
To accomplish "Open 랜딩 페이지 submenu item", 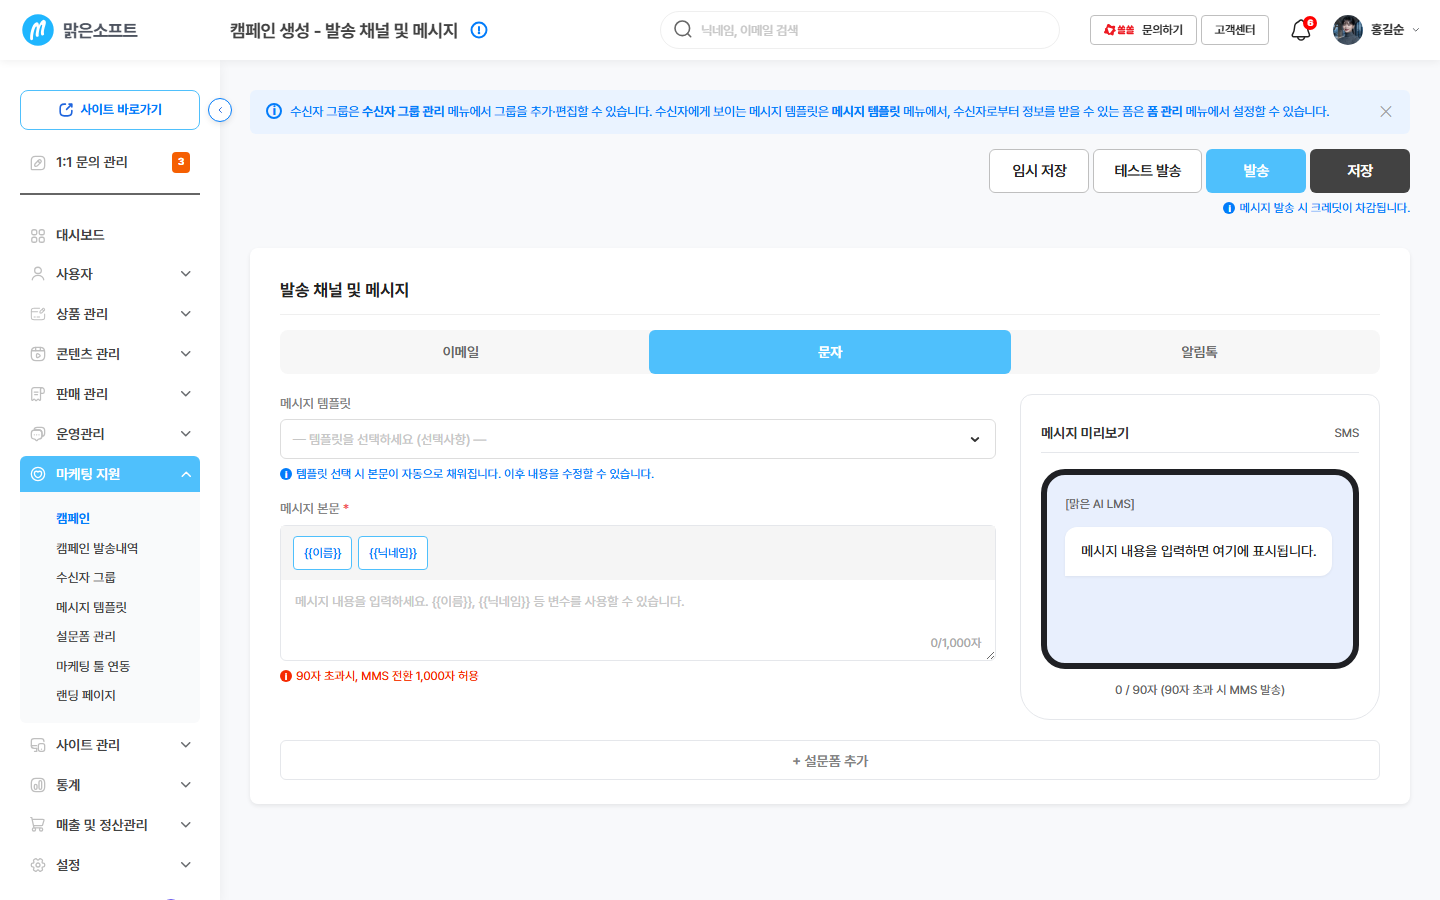I will click(86, 695).
